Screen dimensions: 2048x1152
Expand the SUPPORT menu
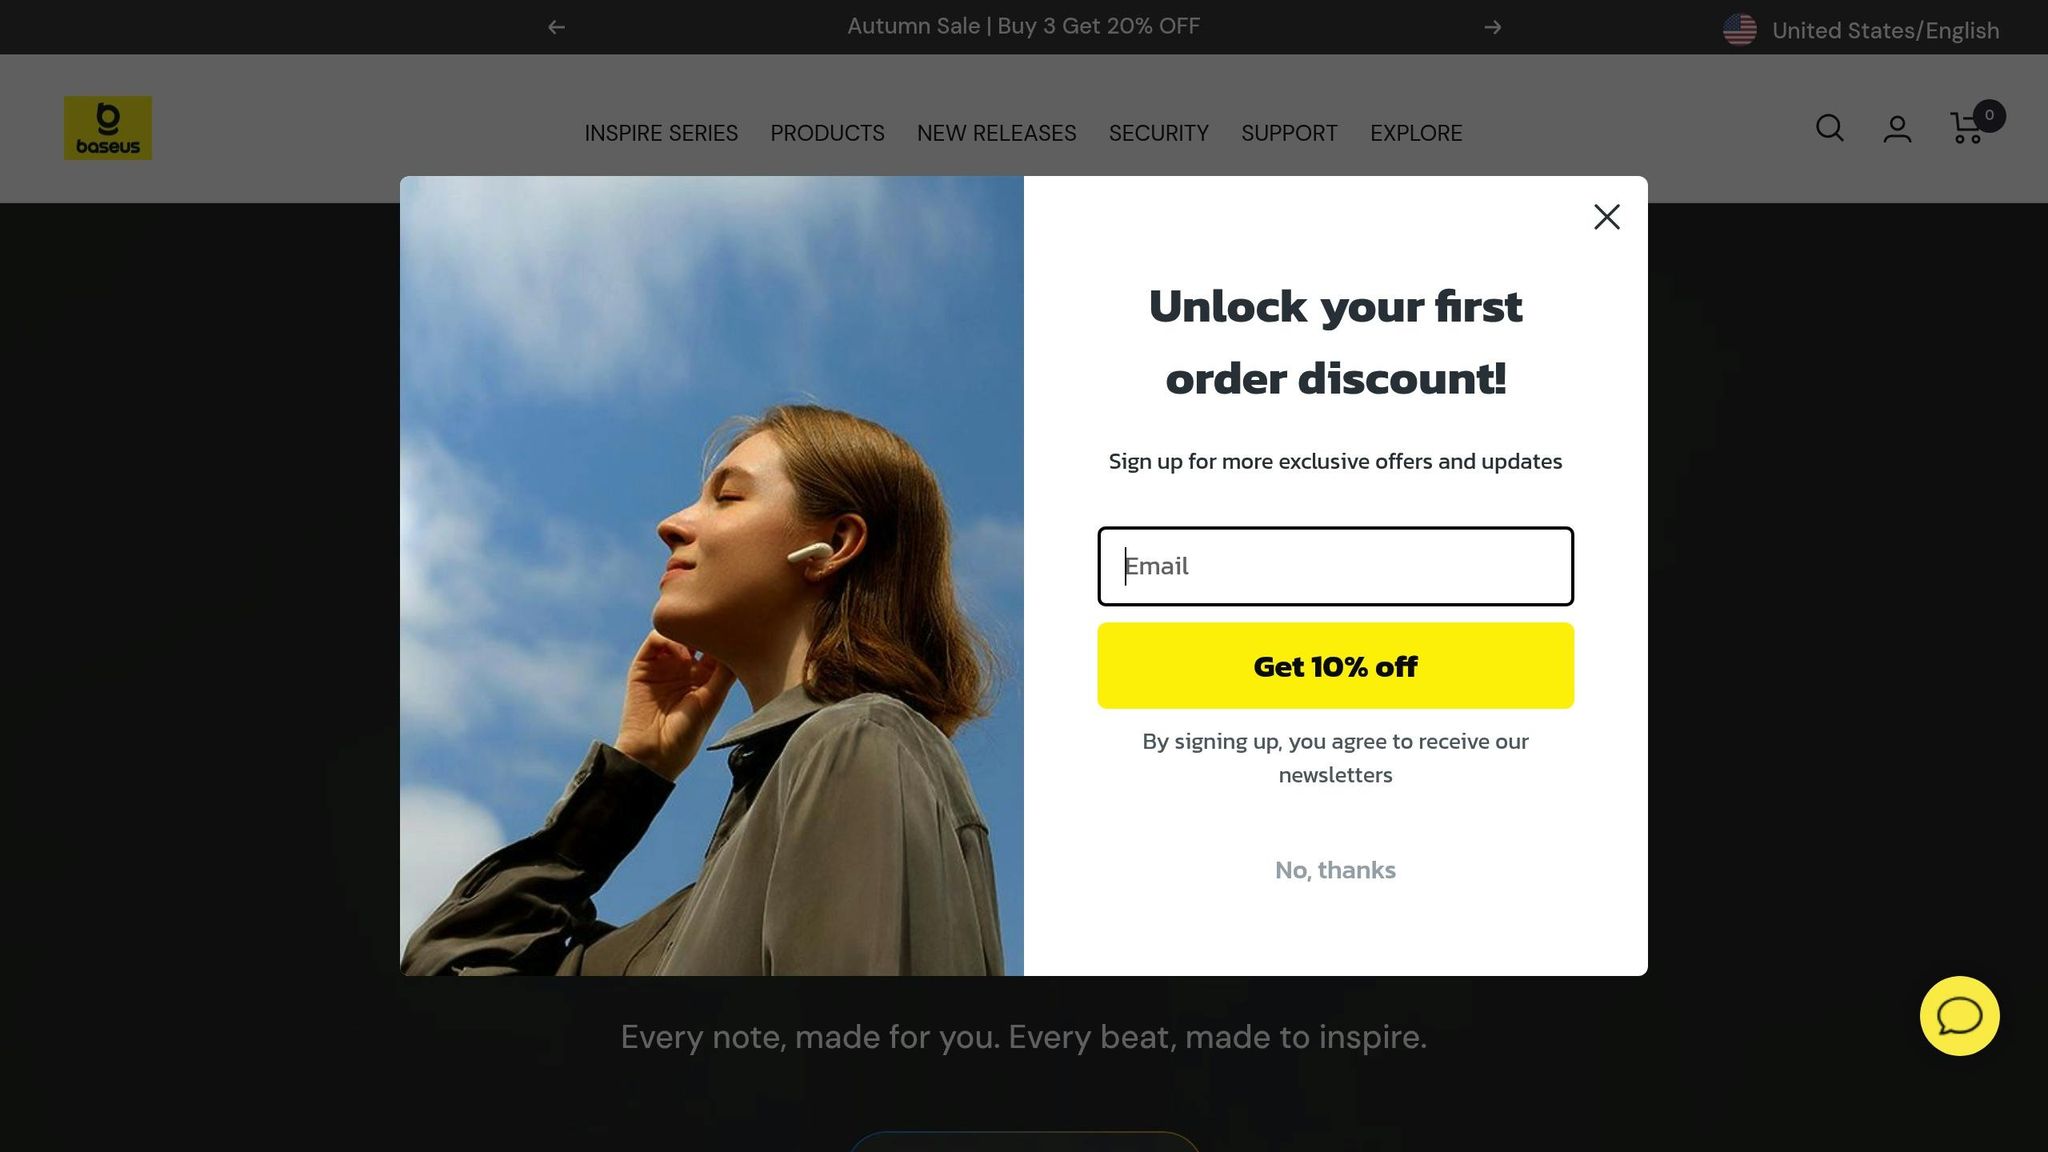pos(1289,133)
